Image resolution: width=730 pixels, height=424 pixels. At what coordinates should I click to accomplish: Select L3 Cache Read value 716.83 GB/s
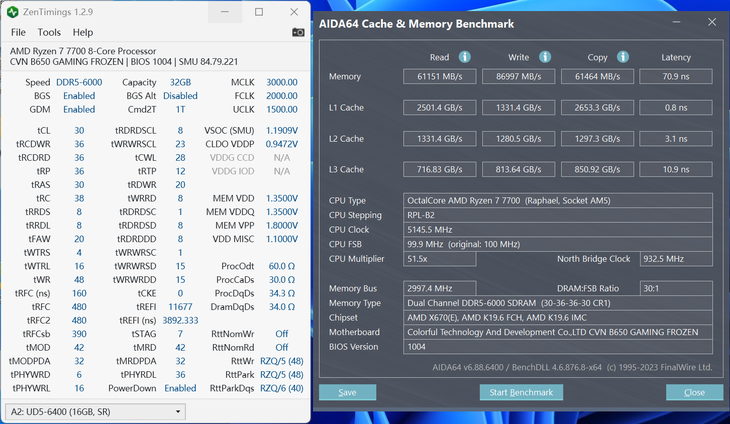pos(439,169)
